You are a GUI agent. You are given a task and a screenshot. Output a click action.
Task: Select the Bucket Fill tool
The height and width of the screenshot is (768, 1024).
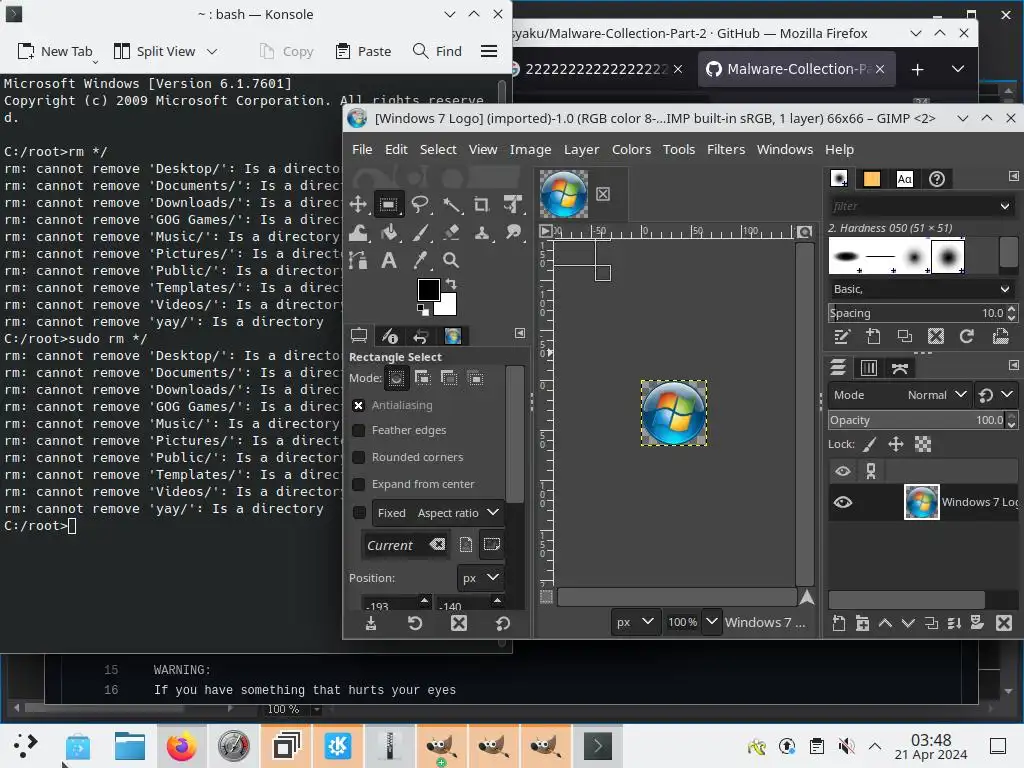389,232
